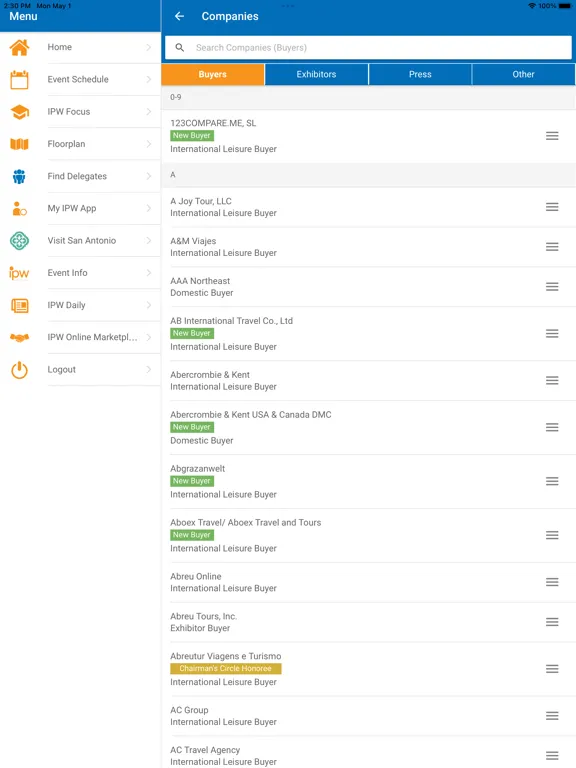The height and width of the screenshot is (768, 576).
Task: Expand the Find Delegates chevron
Action: coord(148,176)
